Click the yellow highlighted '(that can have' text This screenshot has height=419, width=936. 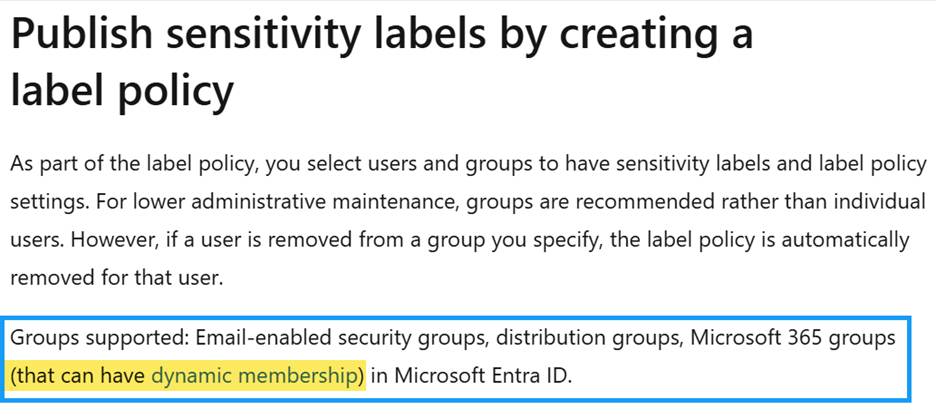coord(79,375)
